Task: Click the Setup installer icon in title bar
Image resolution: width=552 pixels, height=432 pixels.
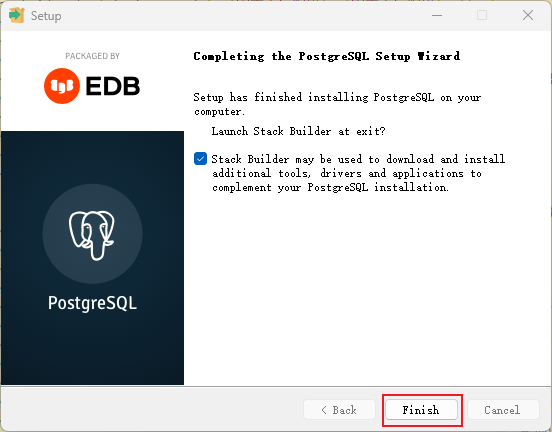Action: point(17,15)
